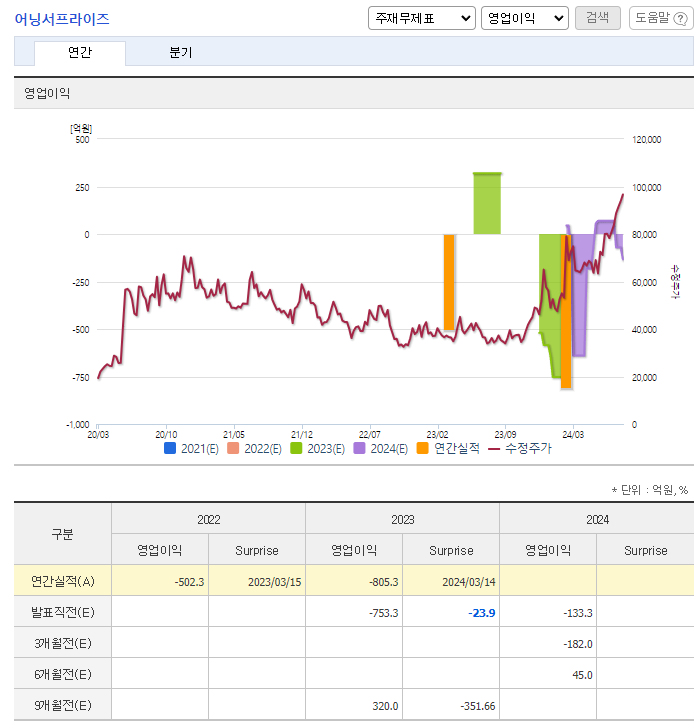Click the 45.0 value cell

pyautogui.click(x=548, y=674)
